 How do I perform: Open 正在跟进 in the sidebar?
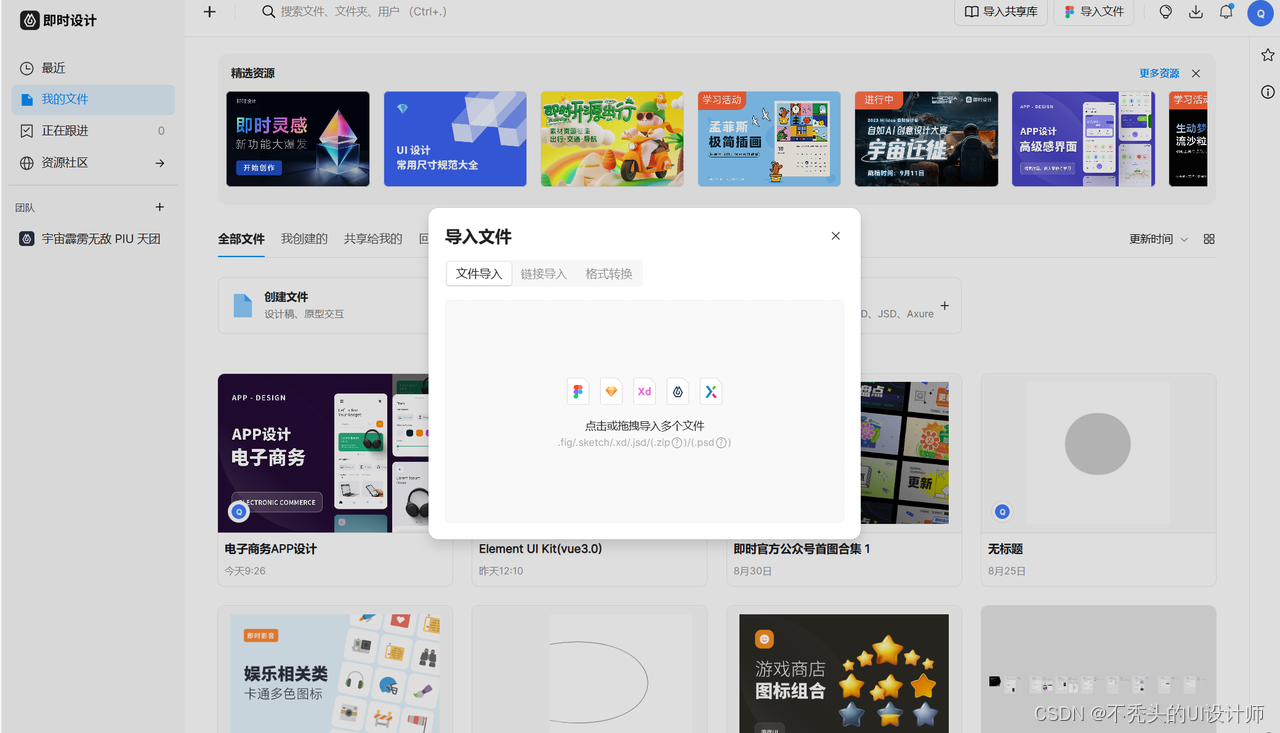pos(93,131)
